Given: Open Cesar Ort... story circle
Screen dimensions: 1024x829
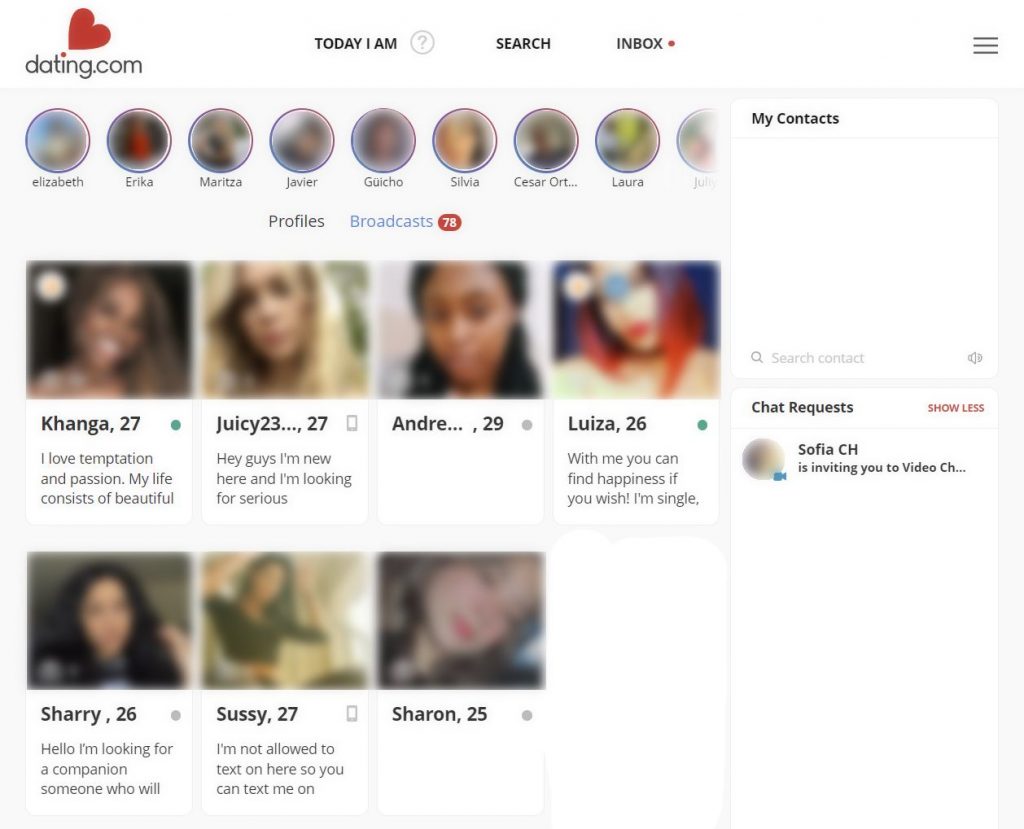Looking at the screenshot, I should [x=546, y=140].
